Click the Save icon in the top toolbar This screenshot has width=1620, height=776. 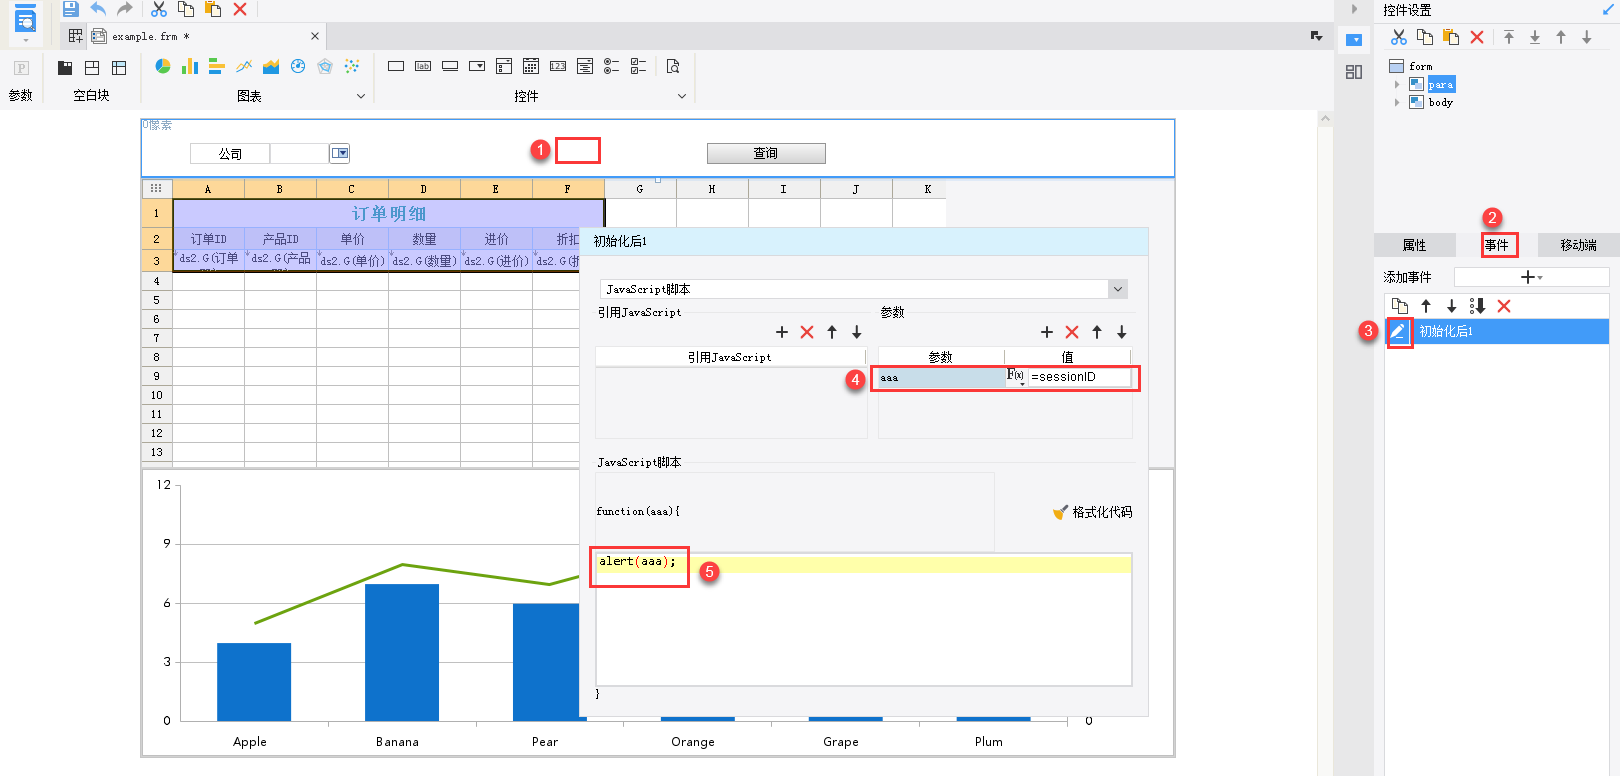click(x=70, y=9)
